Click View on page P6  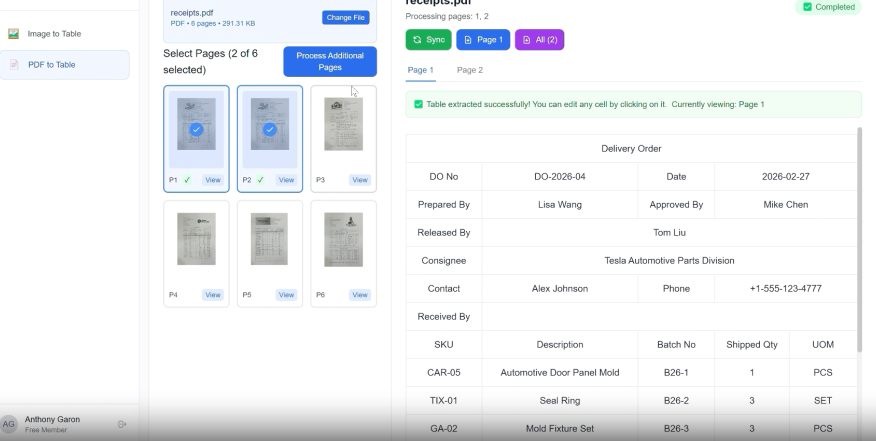tap(360, 295)
